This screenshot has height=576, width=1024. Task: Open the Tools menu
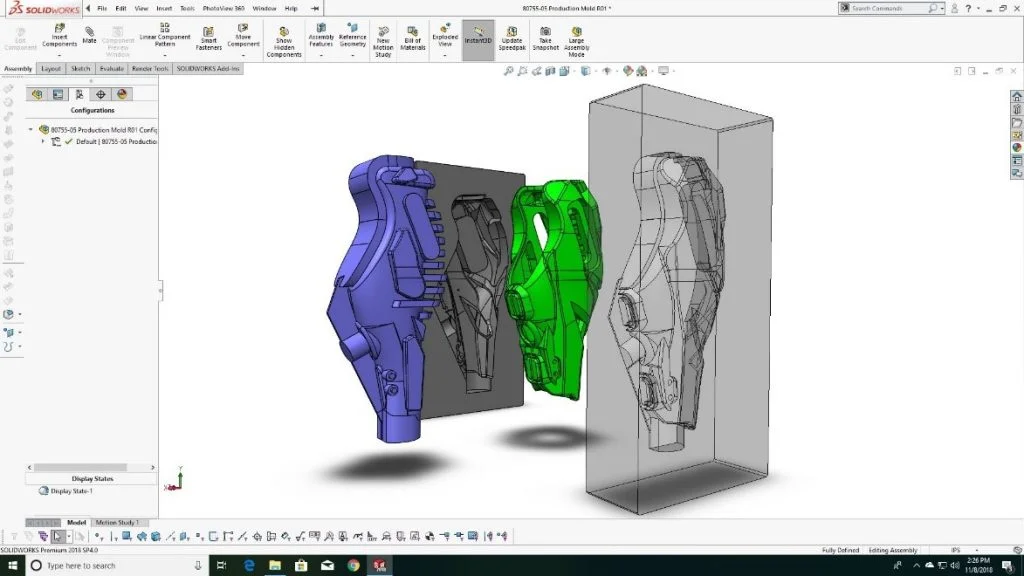click(187, 8)
